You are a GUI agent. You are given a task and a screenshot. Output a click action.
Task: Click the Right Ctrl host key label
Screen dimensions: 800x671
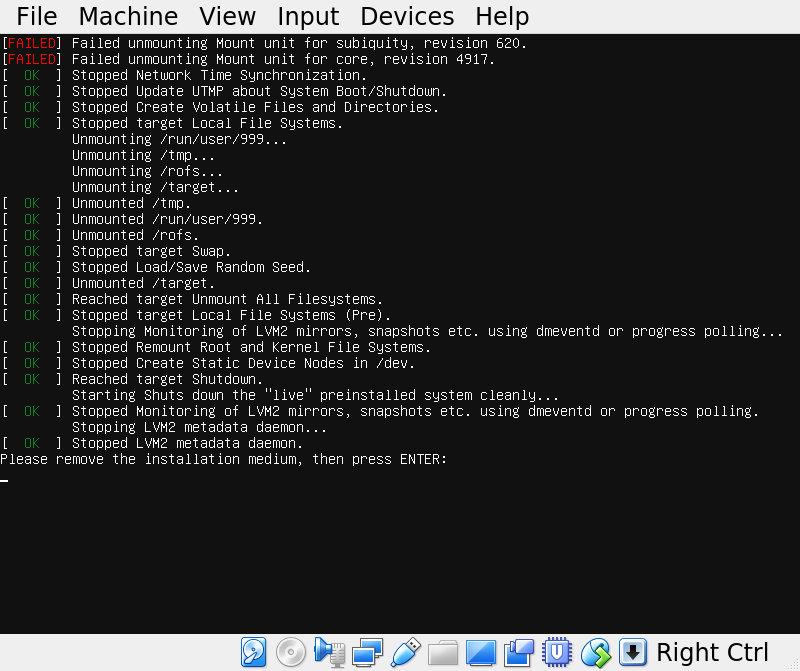pyautogui.click(x=712, y=653)
